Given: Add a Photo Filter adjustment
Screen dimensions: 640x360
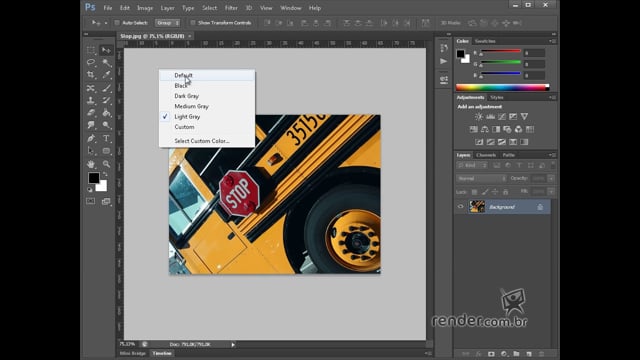Looking at the screenshot, I should pos(507,129).
